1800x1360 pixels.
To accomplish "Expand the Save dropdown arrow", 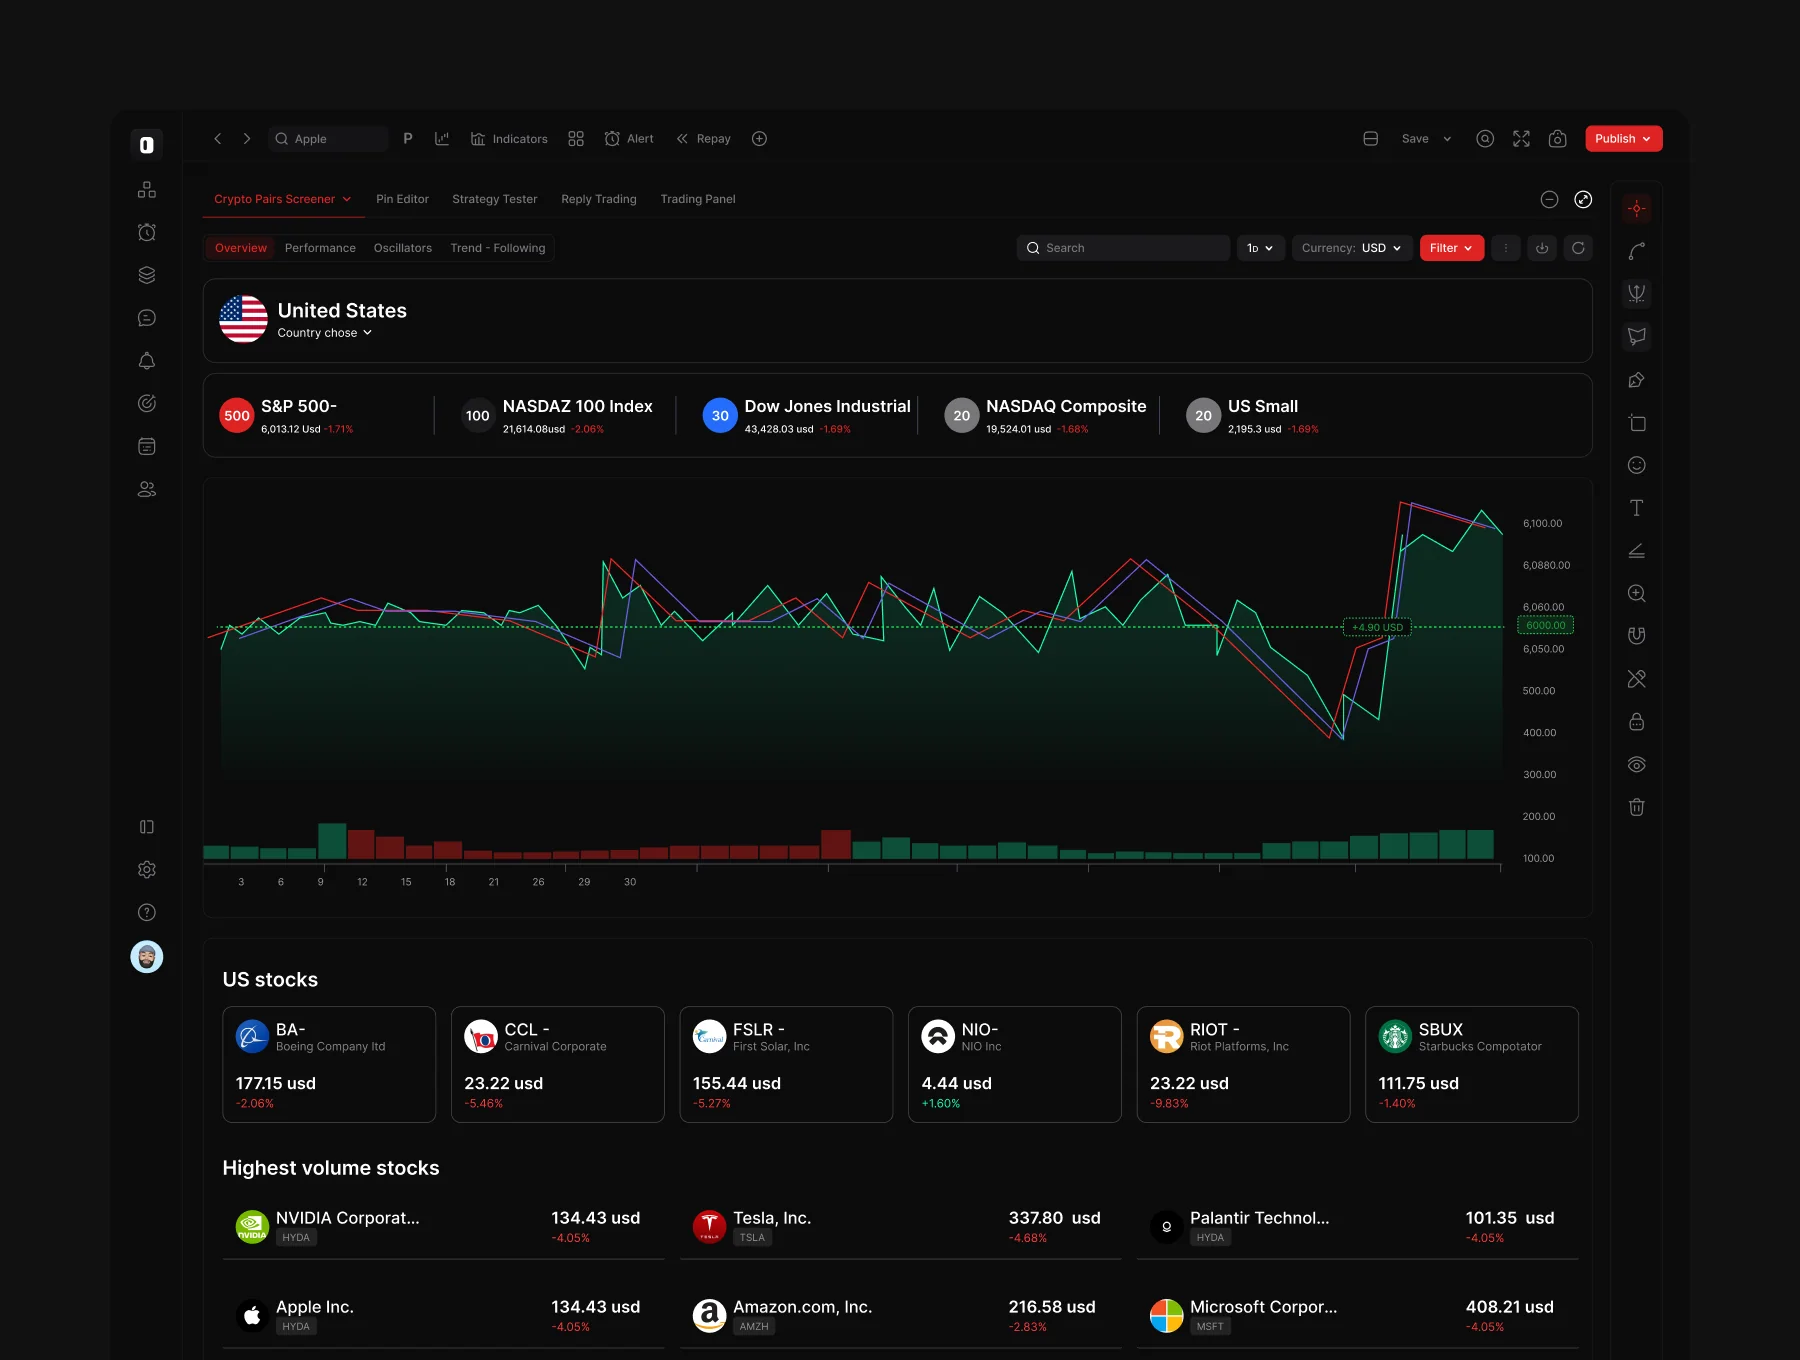I will [1447, 139].
